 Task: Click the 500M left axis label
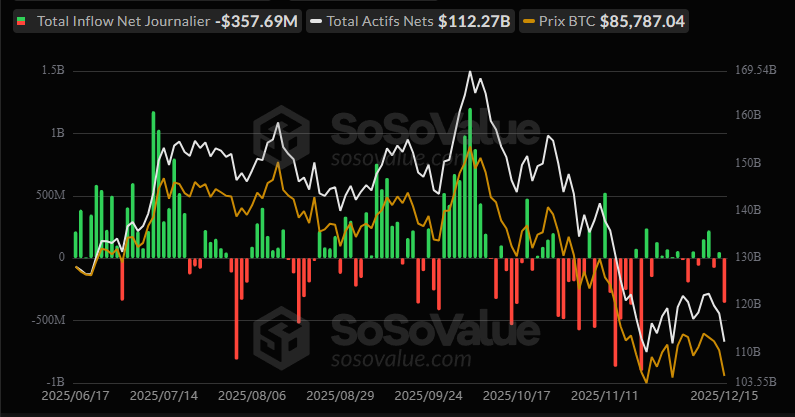click(50, 195)
